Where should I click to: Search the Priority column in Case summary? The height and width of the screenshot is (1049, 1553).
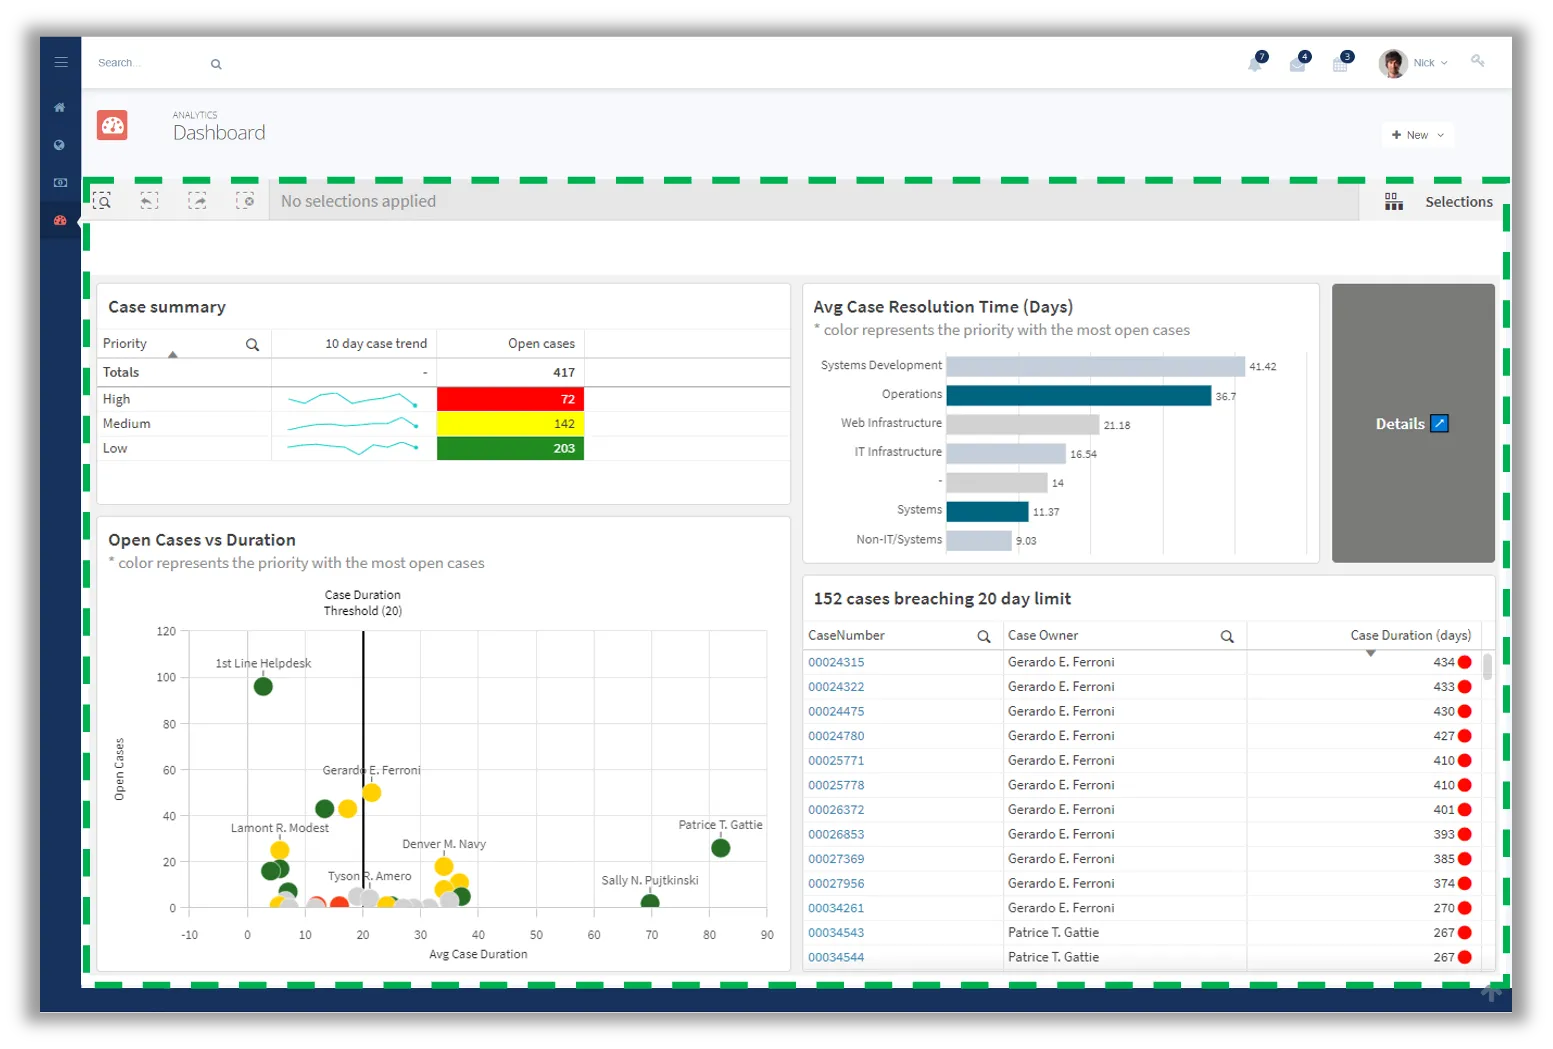pyautogui.click(x=252, y=343)
